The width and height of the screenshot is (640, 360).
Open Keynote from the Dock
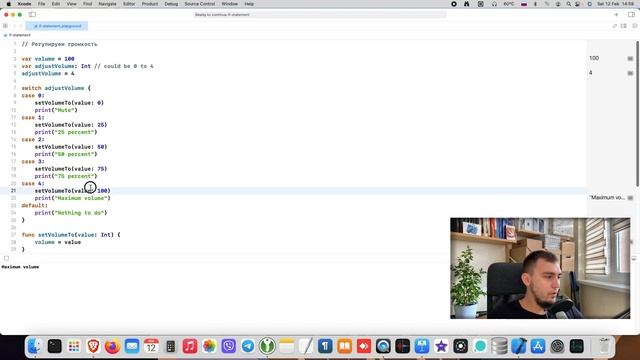[422, 347]
